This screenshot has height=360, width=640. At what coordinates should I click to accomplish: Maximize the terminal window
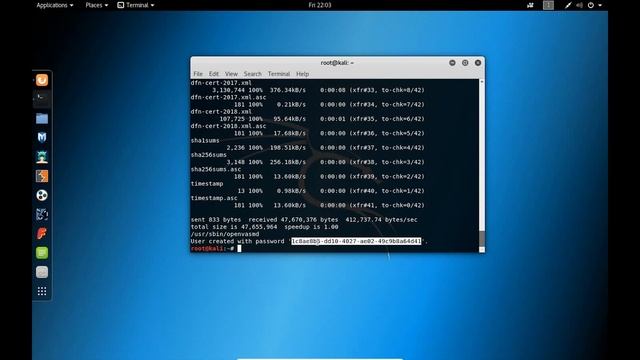(x=465, y=63)
